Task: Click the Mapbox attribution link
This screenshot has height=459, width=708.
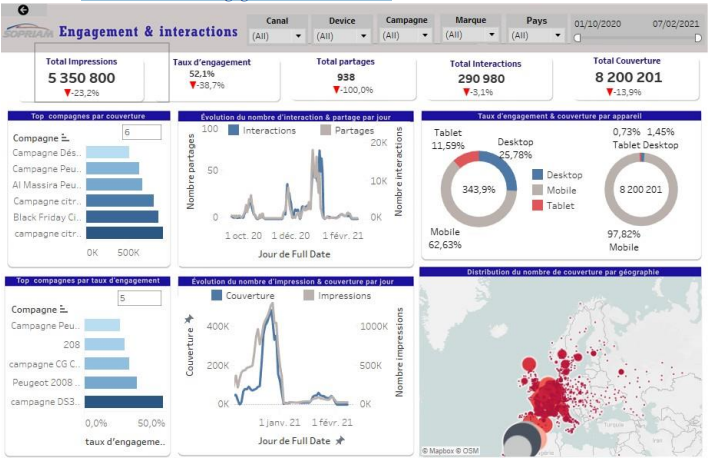Action: (x=438, y=450)
